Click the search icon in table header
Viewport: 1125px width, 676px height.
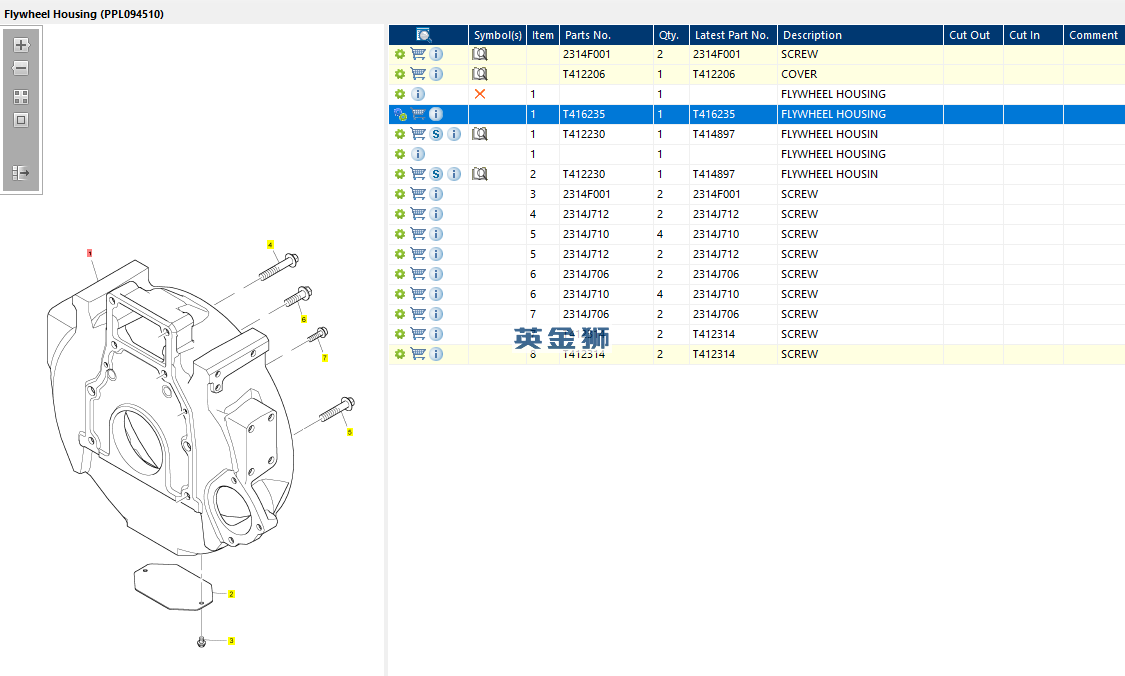point(424,35)
